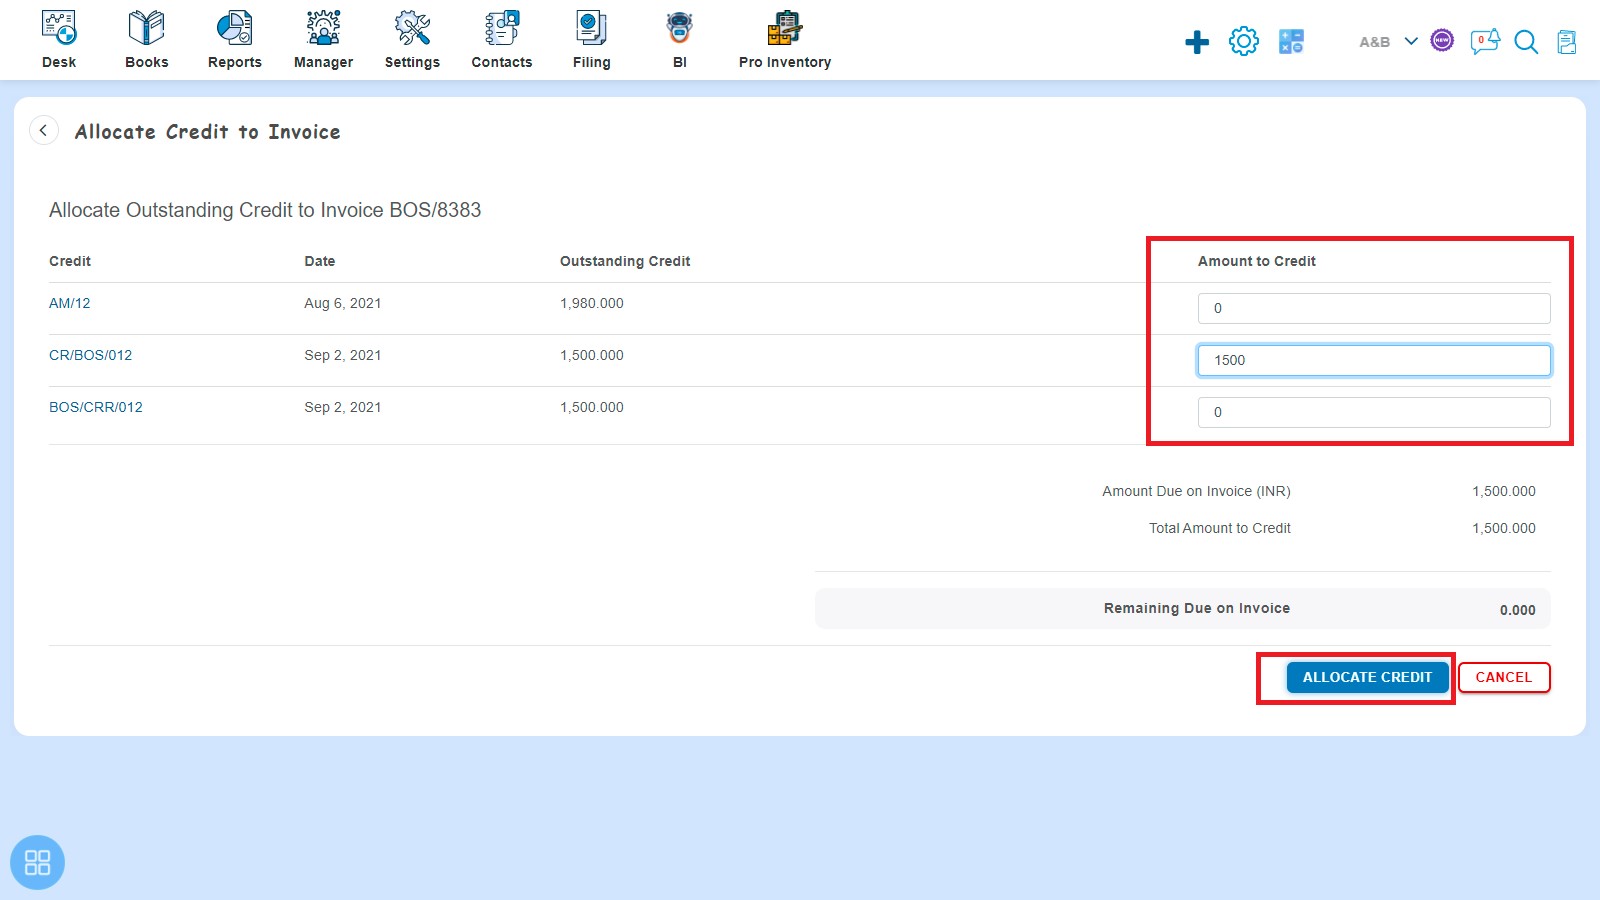Click the Total Amount to Credit label
Screen dimensions: 1600x900
(1220, 528)
